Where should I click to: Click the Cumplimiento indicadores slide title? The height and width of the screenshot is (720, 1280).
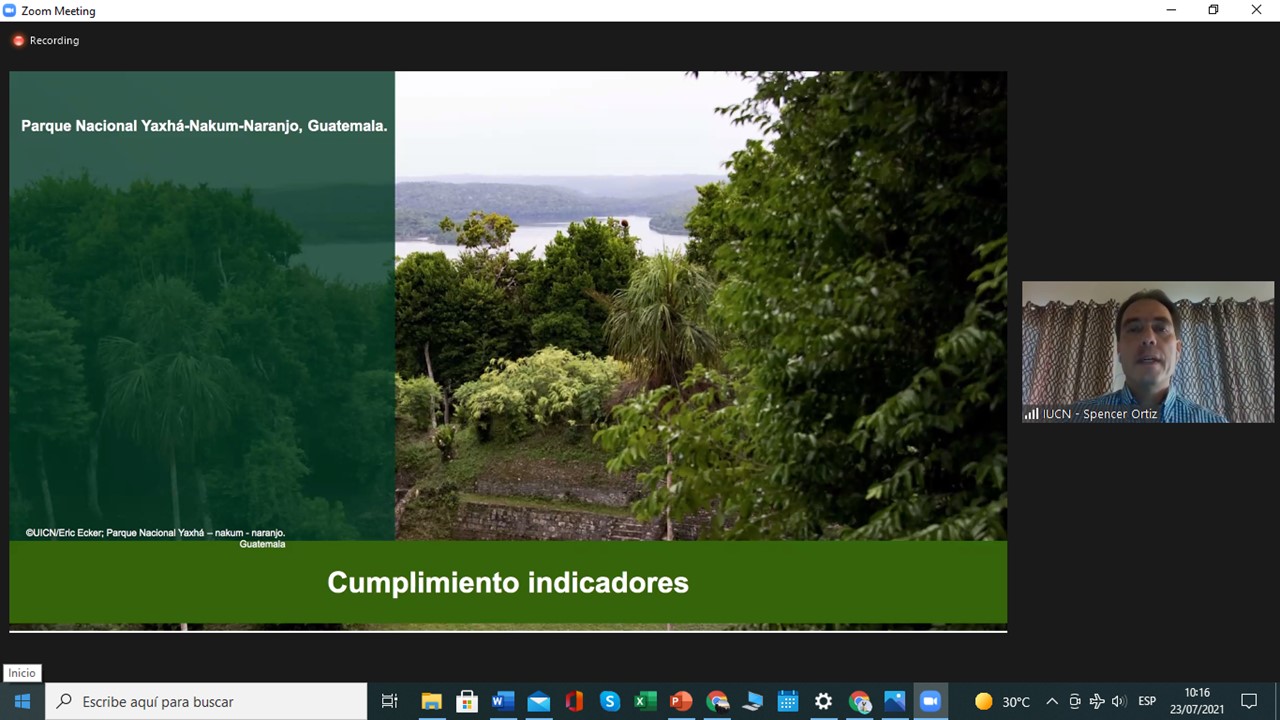(508, 582)
